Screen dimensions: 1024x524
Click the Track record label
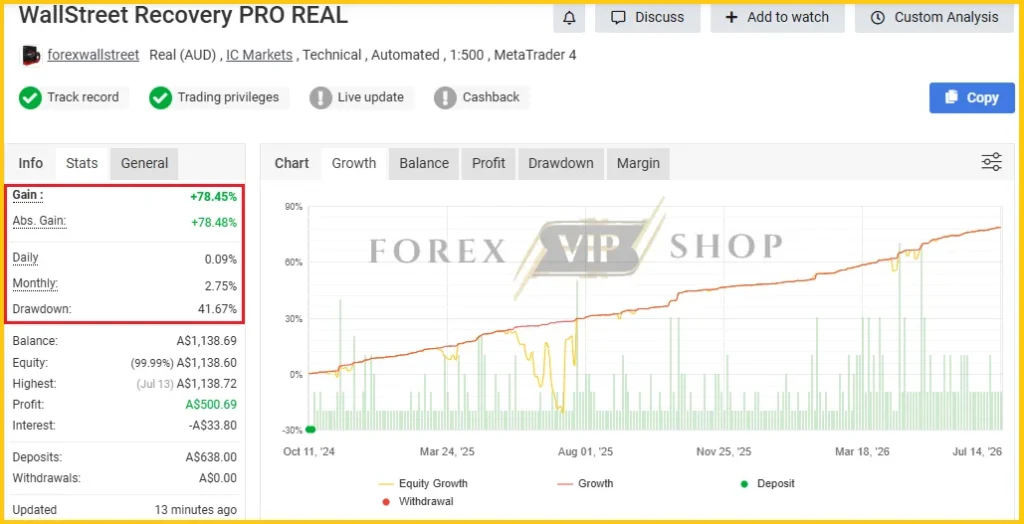83,97
